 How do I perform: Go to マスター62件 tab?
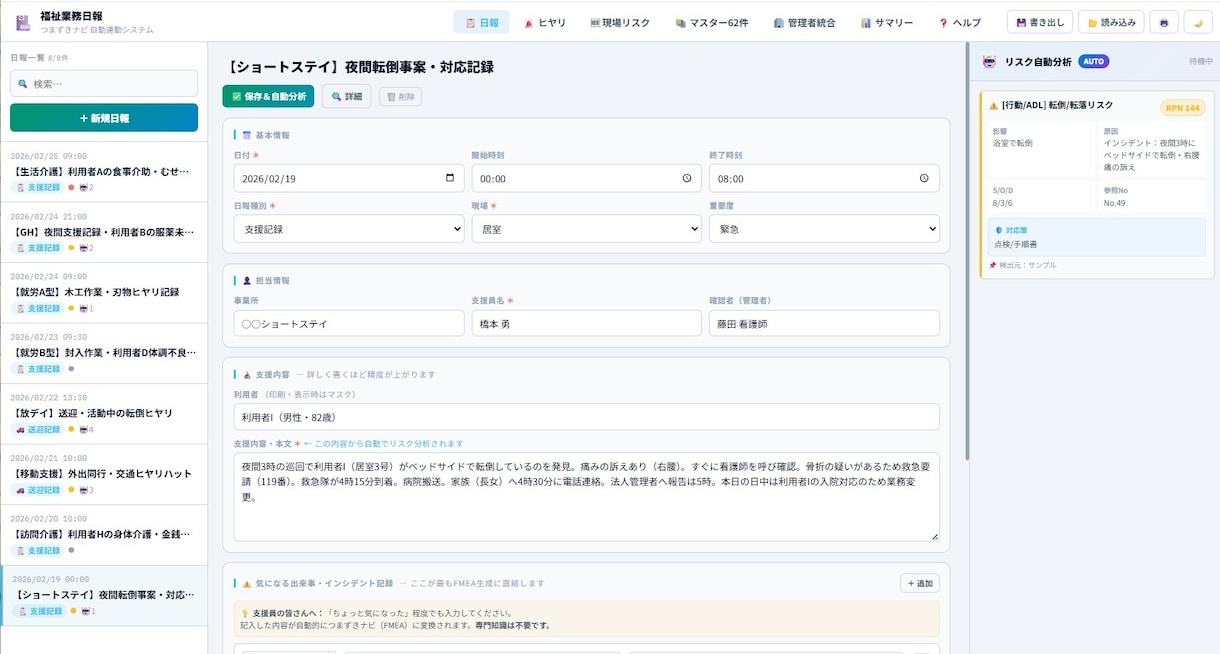pyautogui.click(x=711, y=22)
